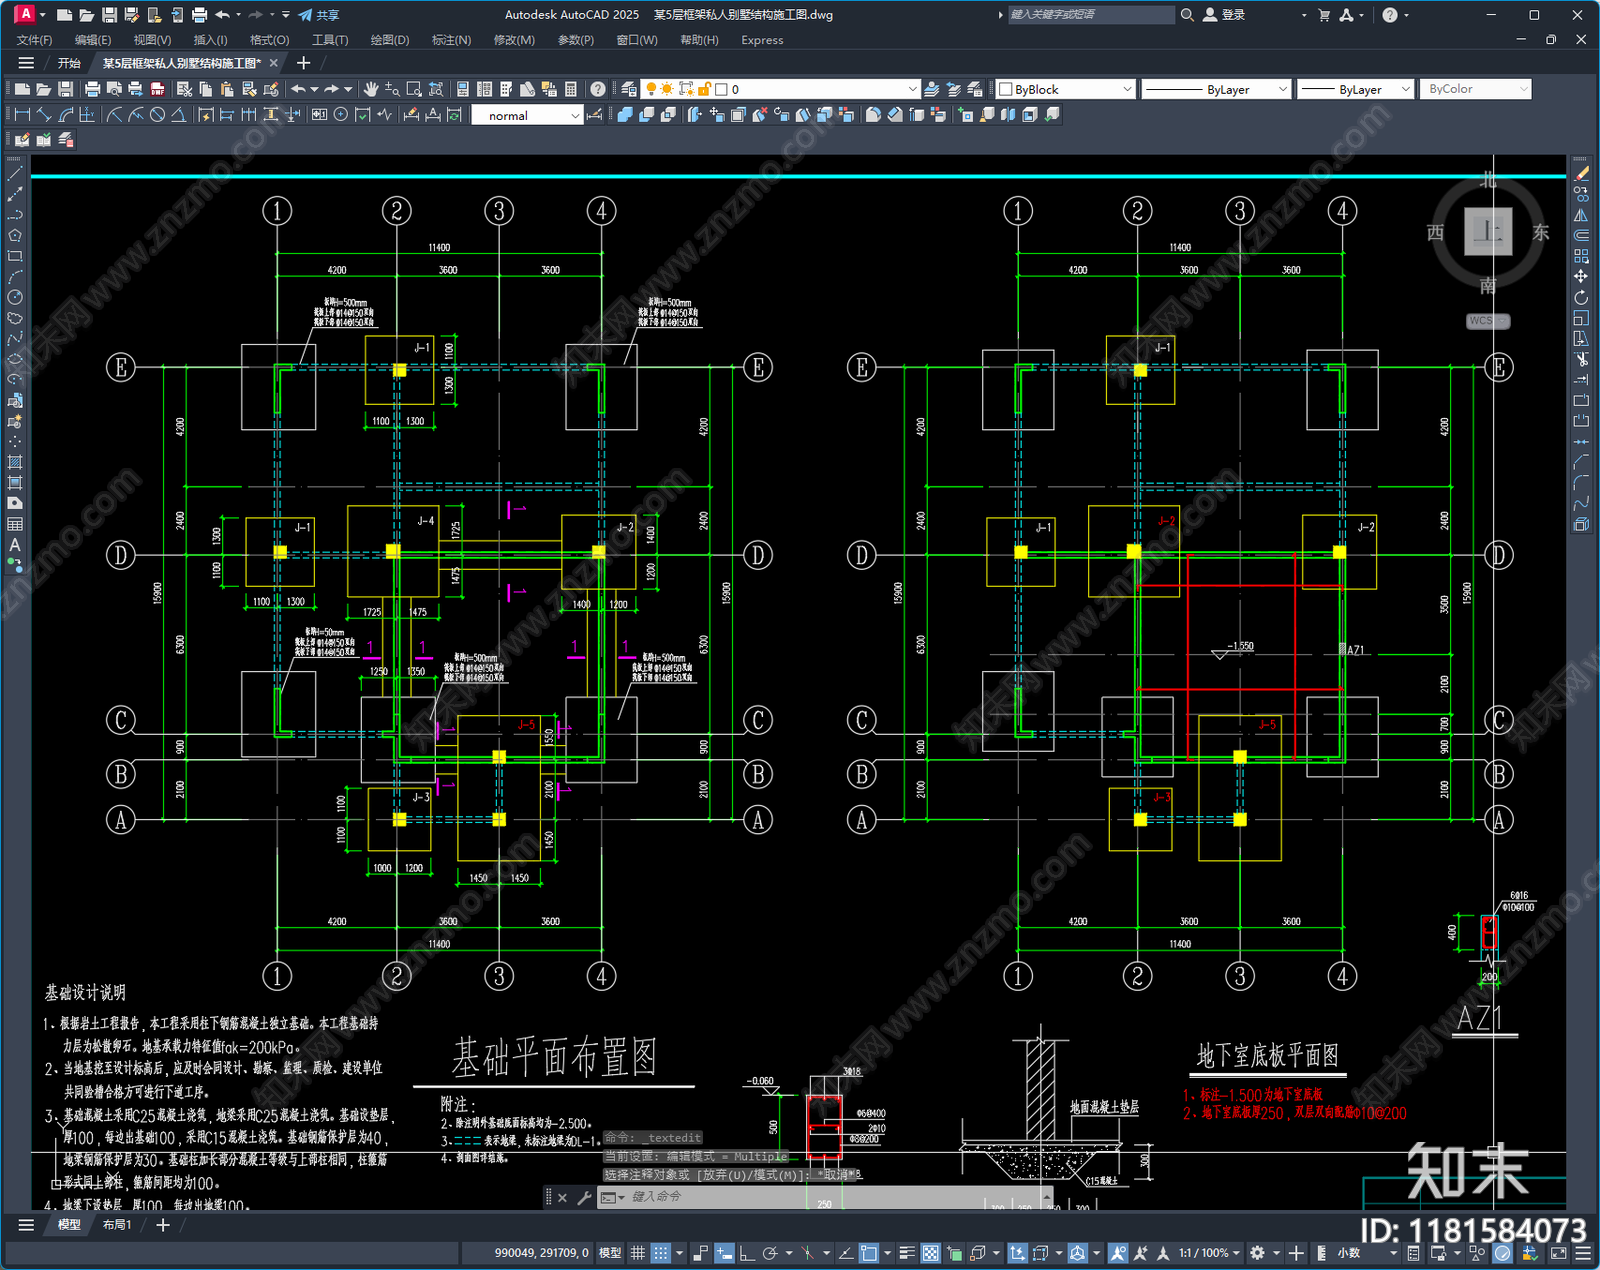Click the Aligned dimension icon
Viewport: 1600px width, 1270px height.
pyautogui.click(x=44, y=115)
